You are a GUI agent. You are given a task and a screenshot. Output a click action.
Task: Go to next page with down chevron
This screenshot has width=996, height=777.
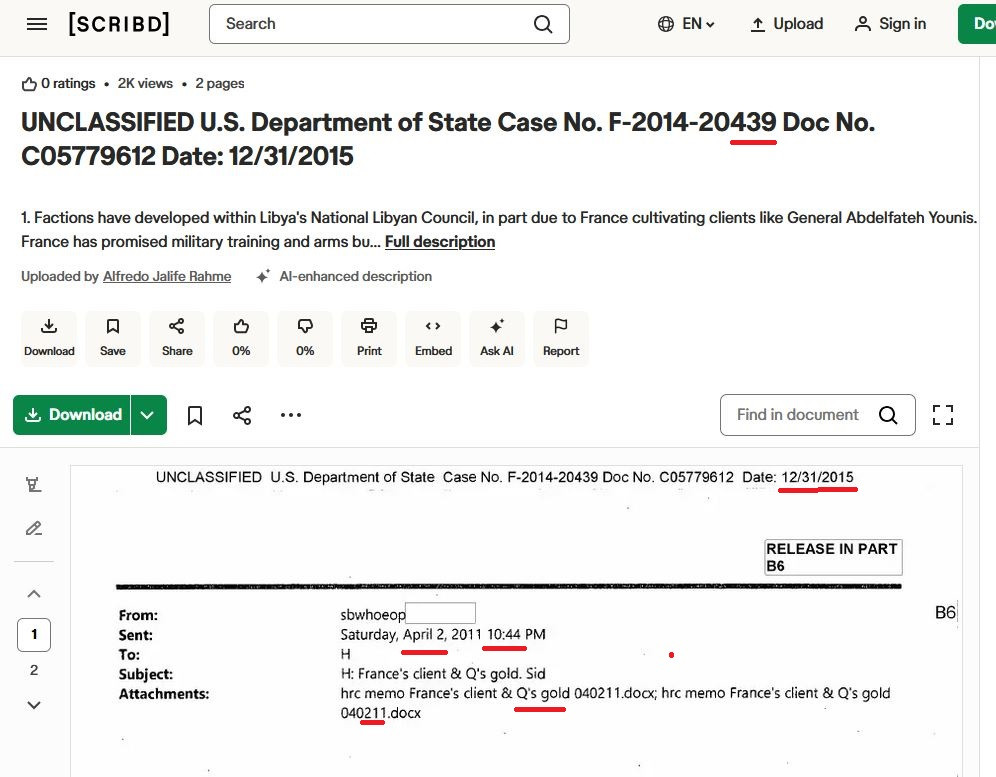click(34, 705)
